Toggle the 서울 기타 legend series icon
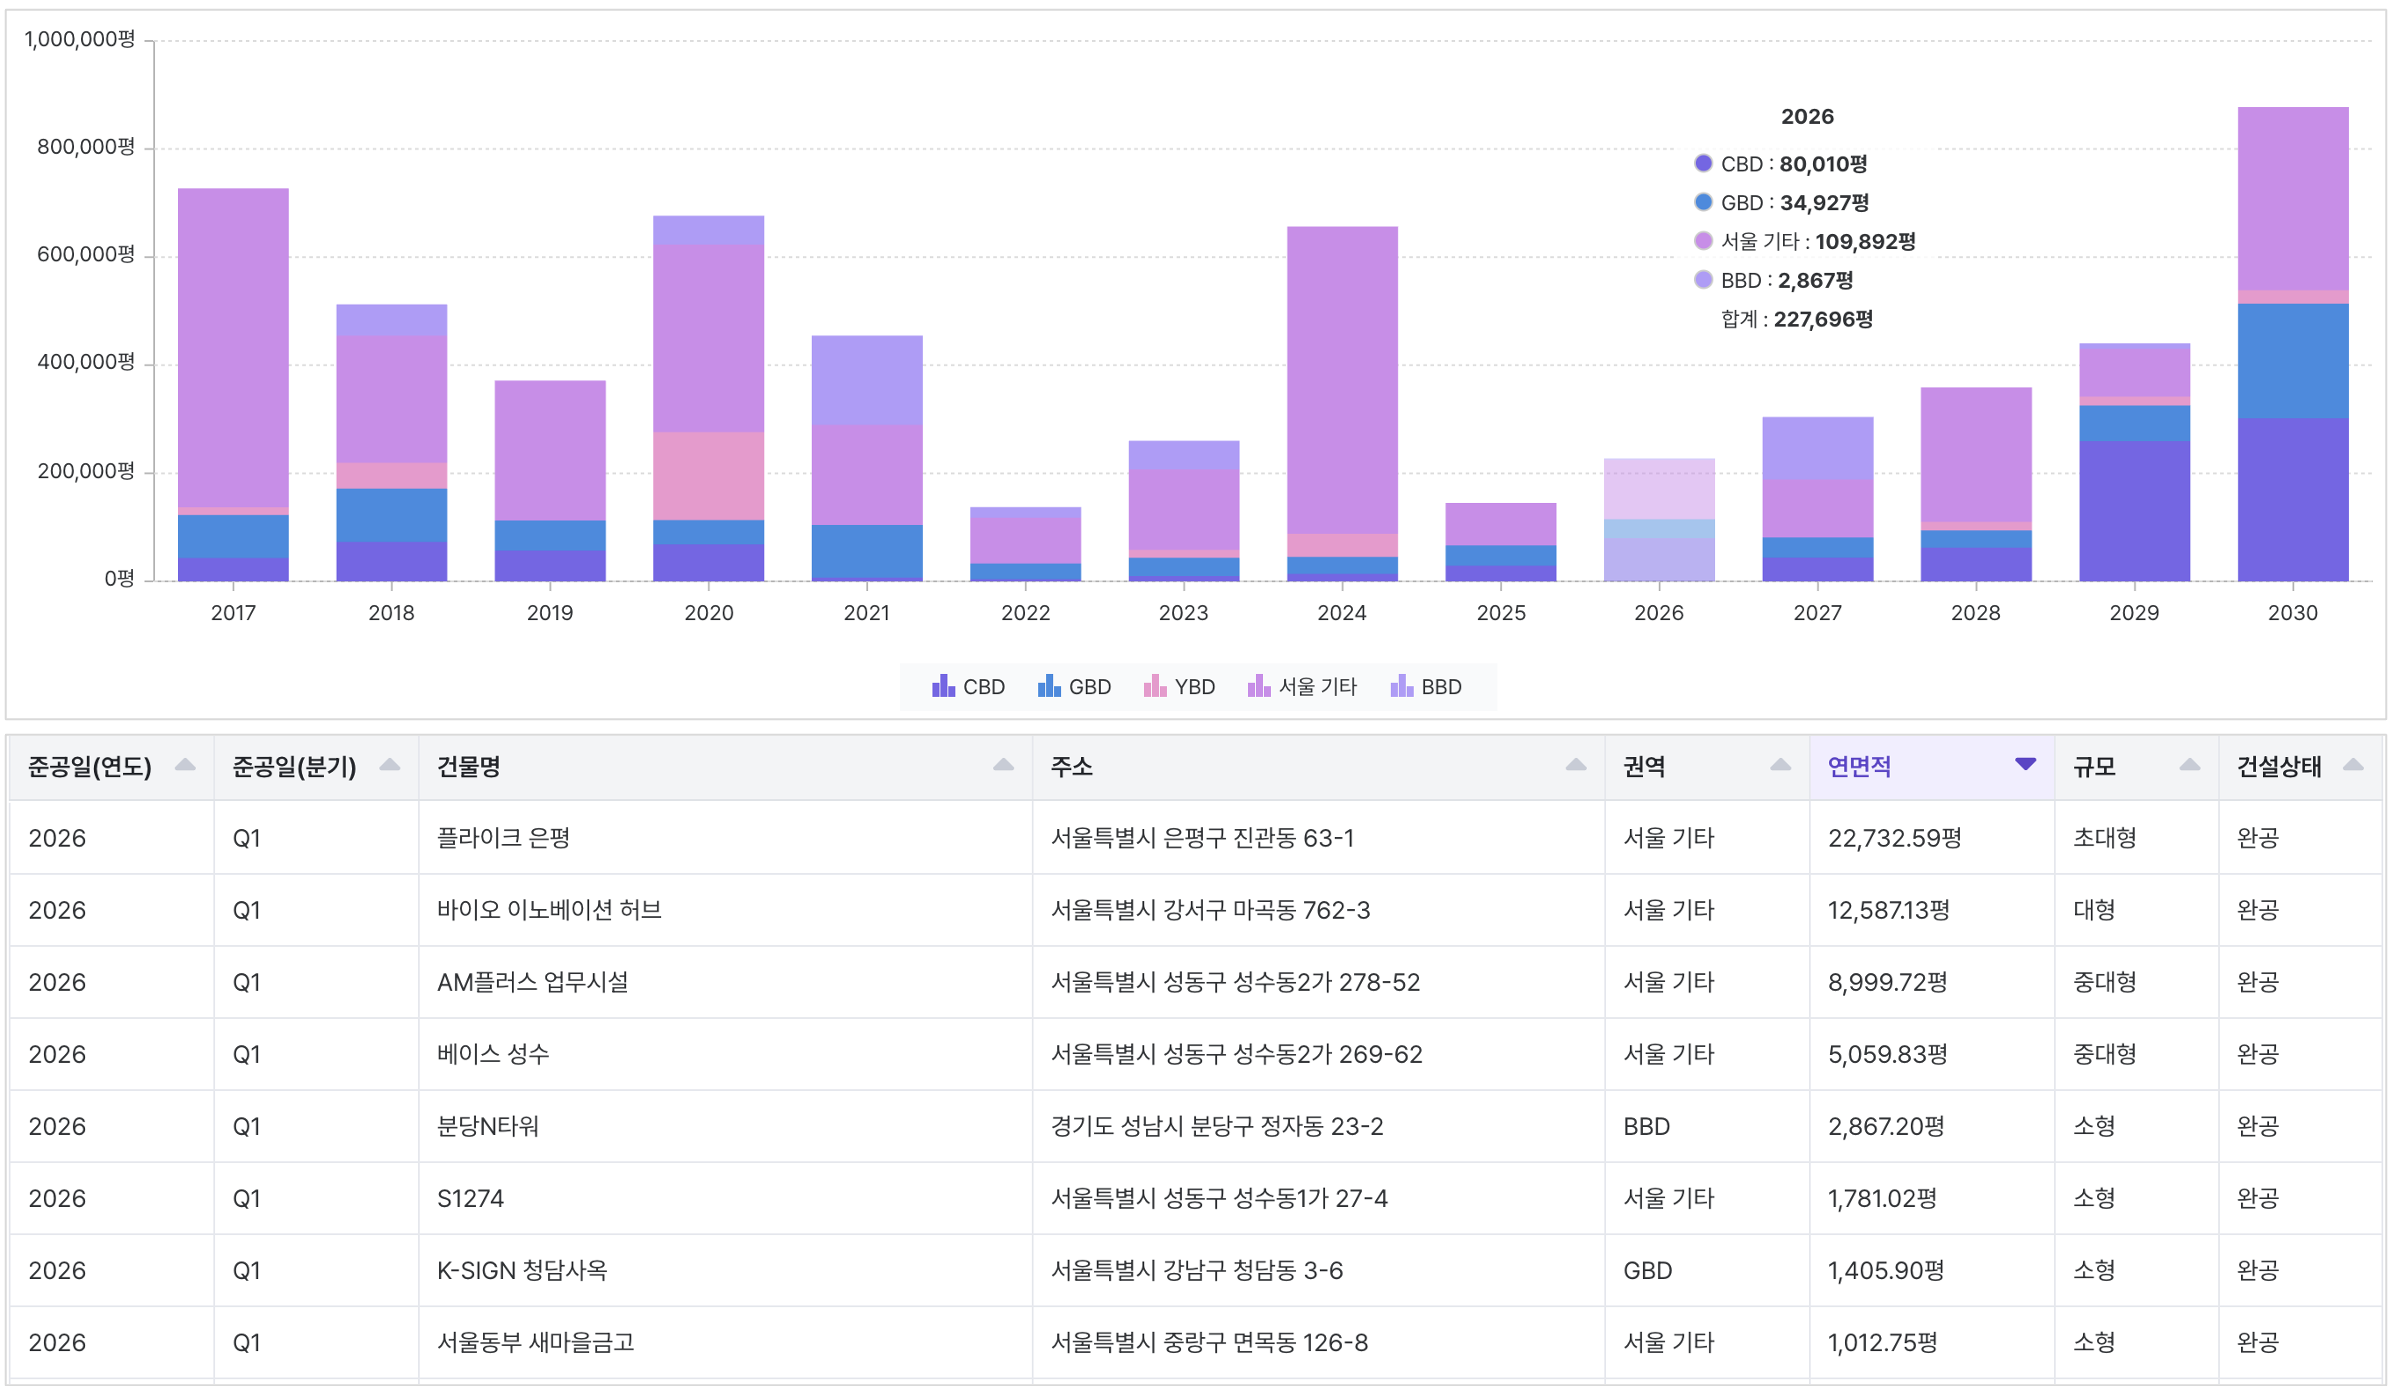The width and height of the screenshot is (2396, 1386). 1258,686
